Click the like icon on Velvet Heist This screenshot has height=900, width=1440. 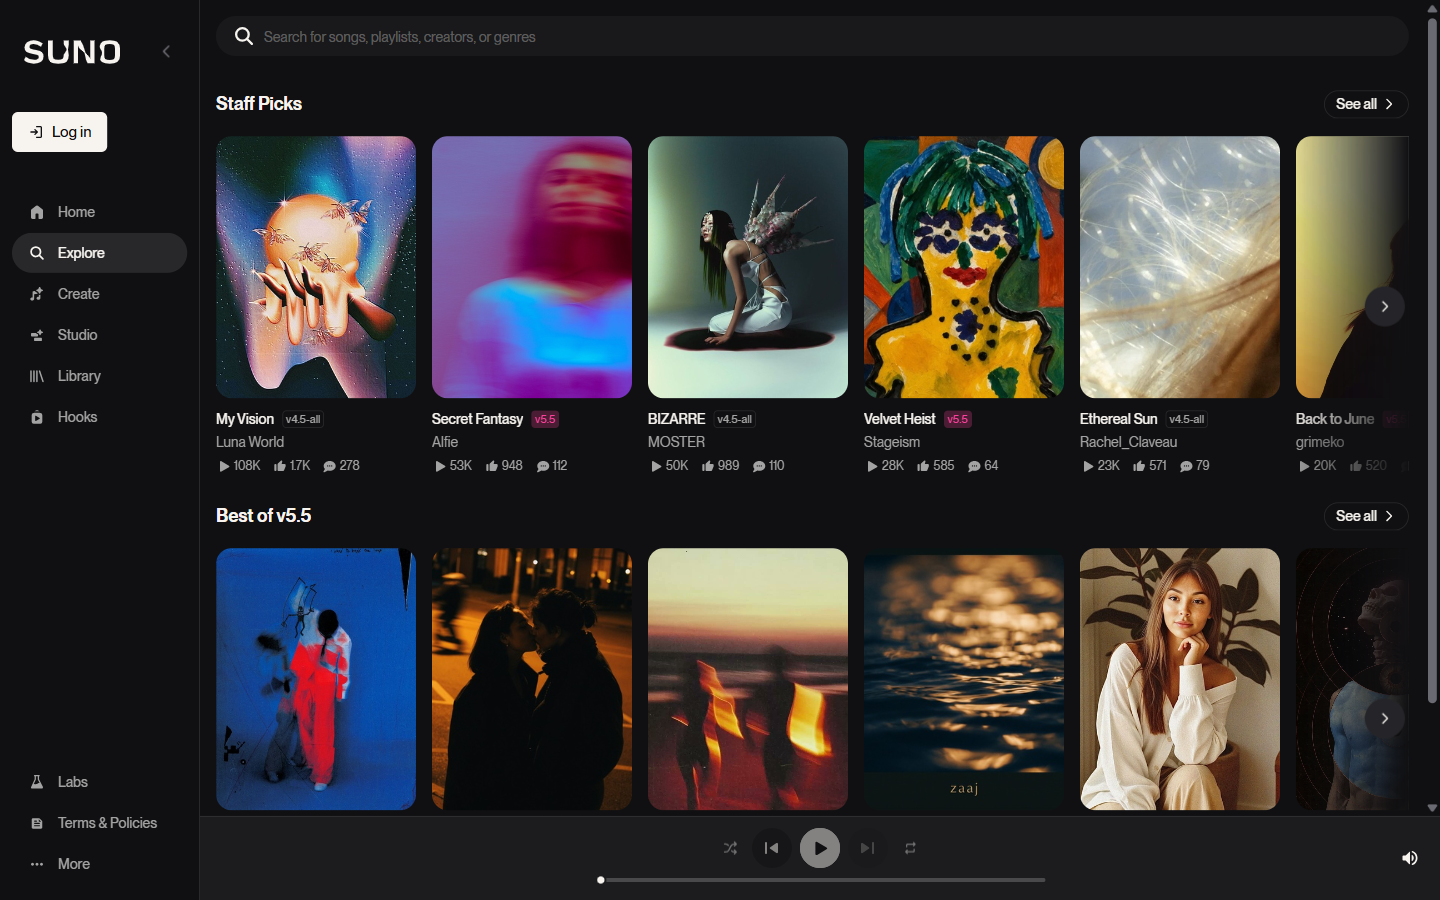[923, 466]
